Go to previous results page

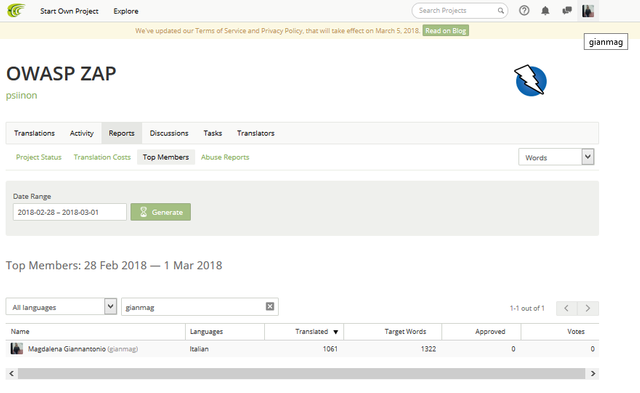[567, 308]
